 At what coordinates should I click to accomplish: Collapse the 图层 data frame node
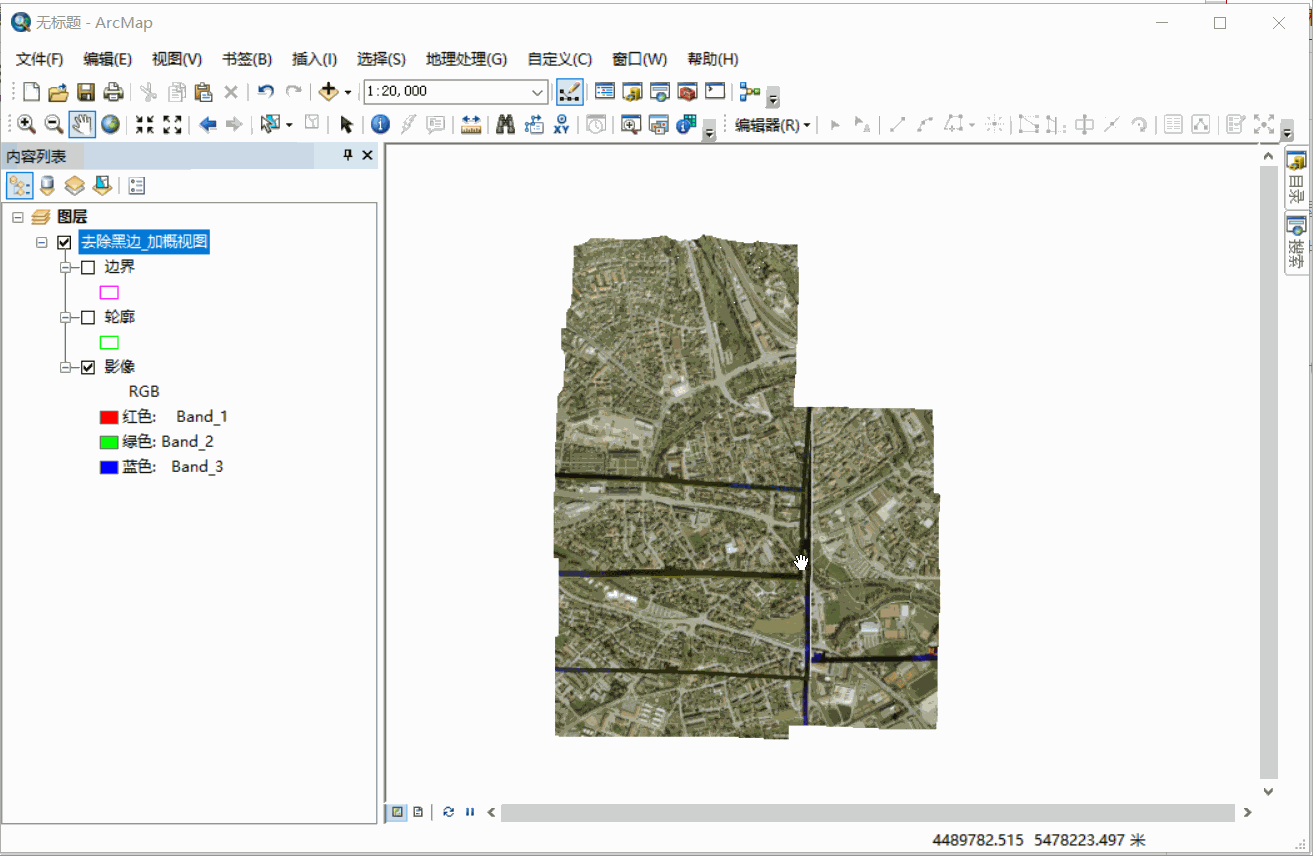[18, 217]
